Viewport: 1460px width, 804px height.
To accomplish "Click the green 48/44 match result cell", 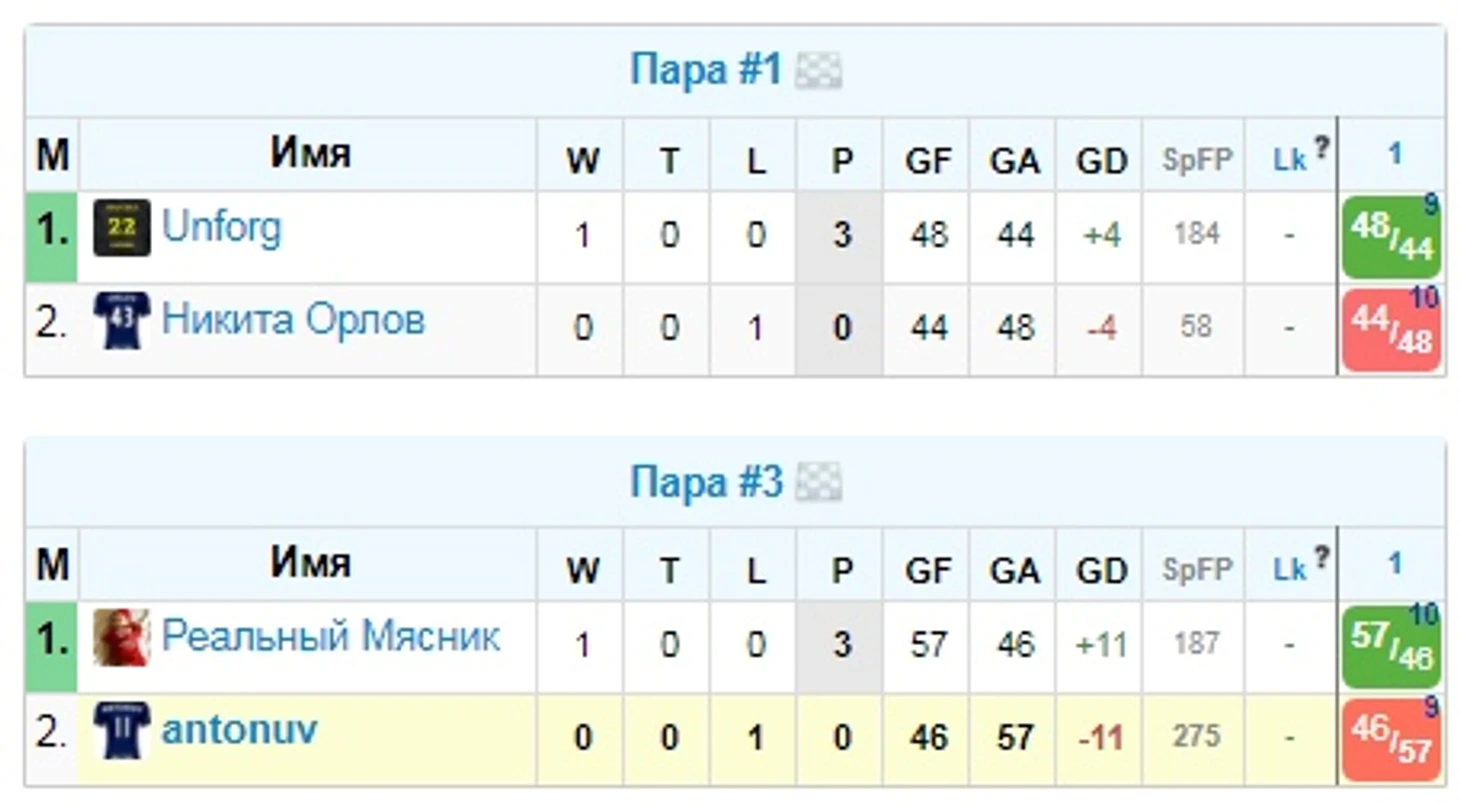I will 1391,236.
